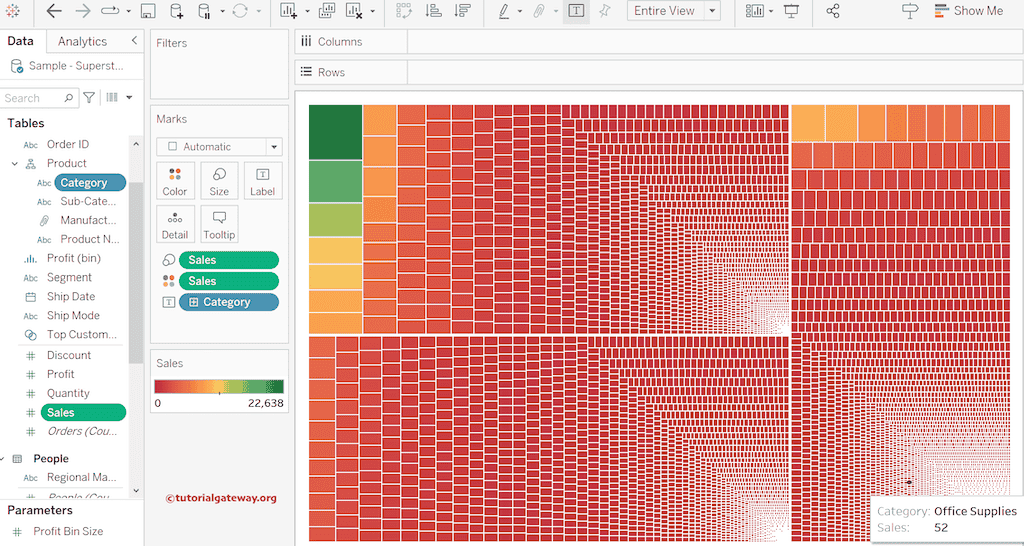Click the view-as-list icon beside search

click(112, 97)
